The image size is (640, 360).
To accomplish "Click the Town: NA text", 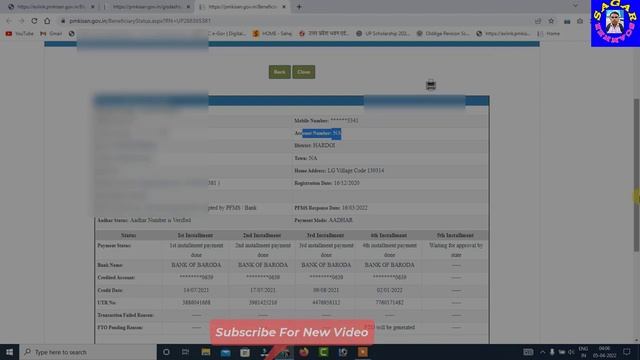I will (306, 158).
